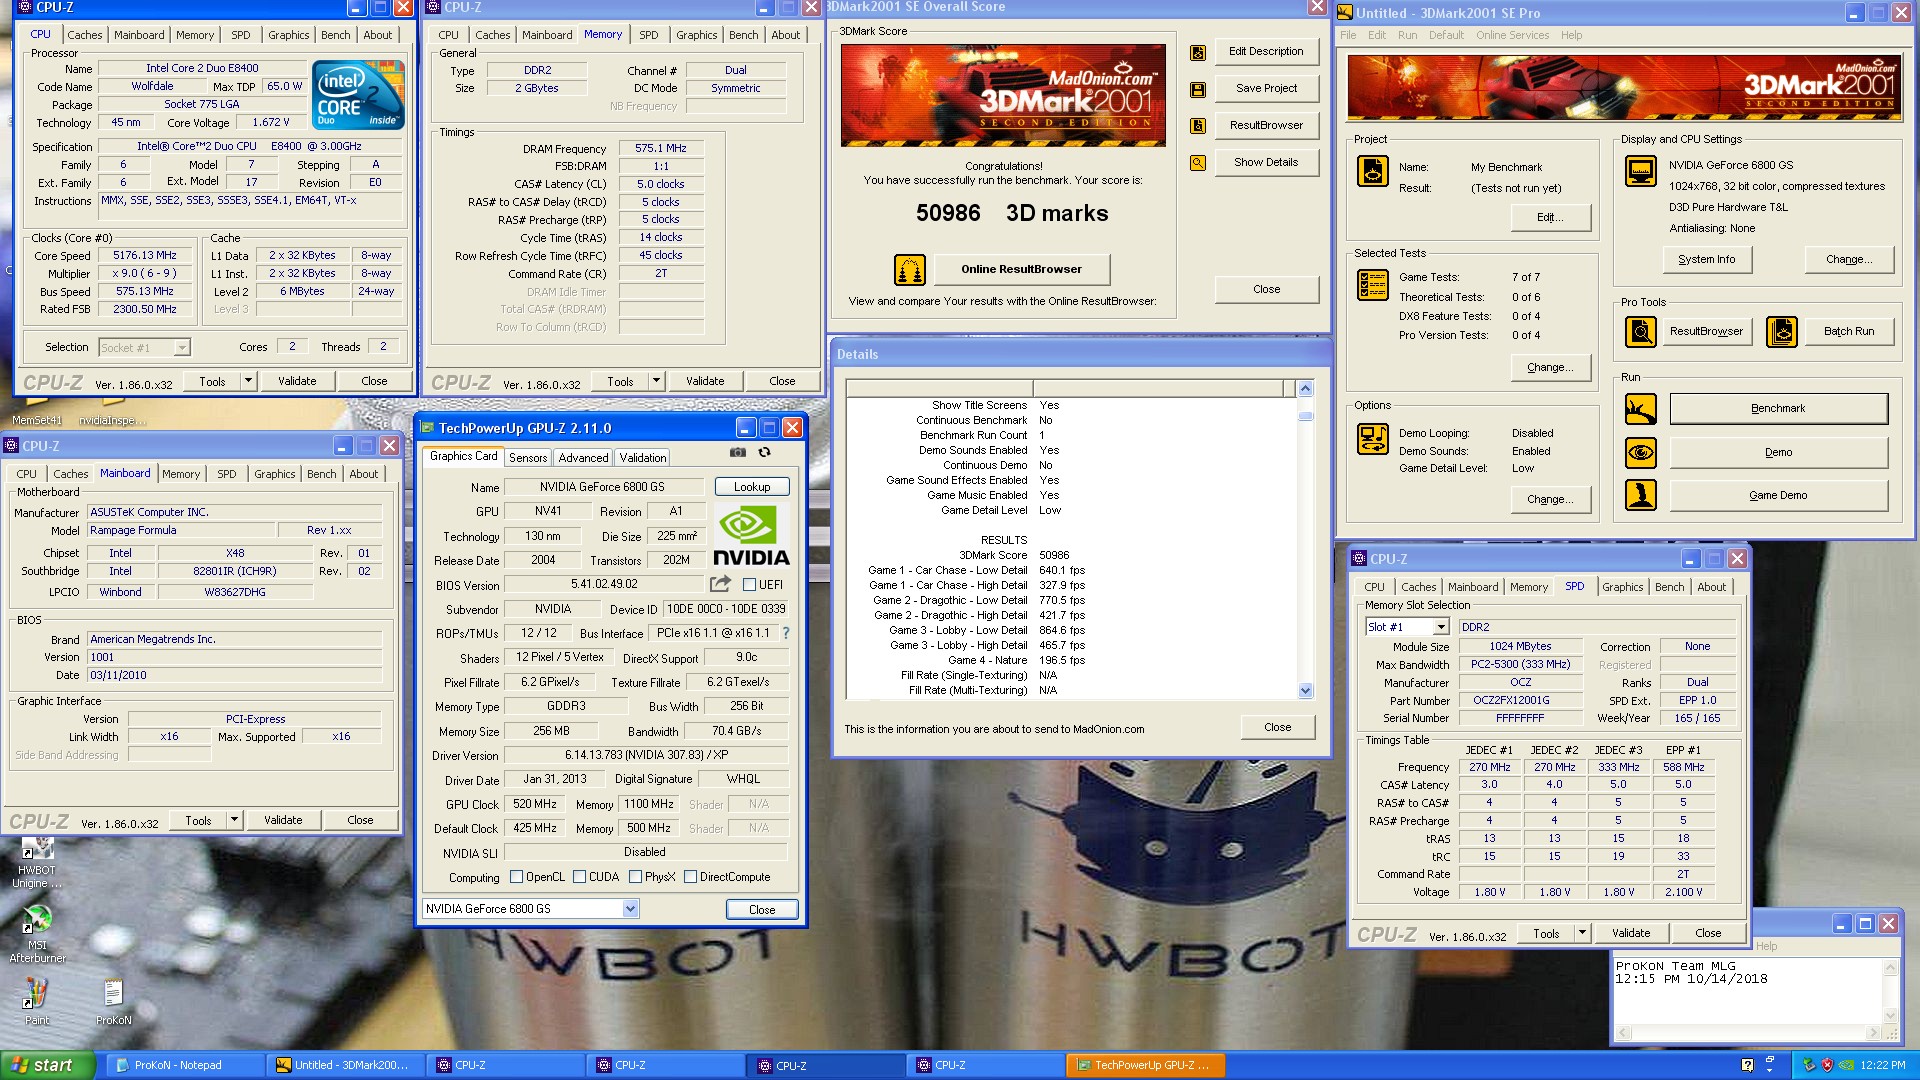The width and height of the screenshot is (1920, 1080).
Task: Click the Show Details magnifier icon
Action: coord(1197,163)
